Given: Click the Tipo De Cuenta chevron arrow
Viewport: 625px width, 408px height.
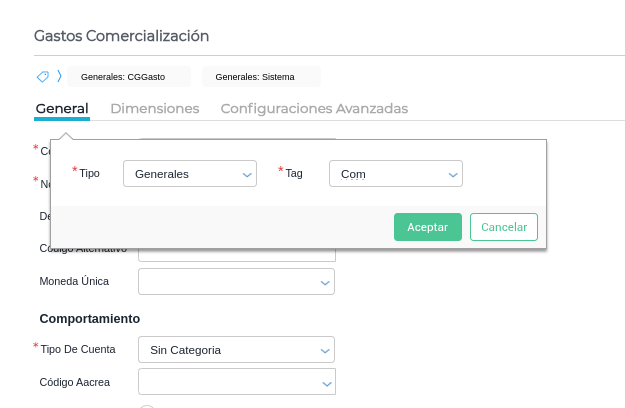Looking at the screenshot, I should tap(325, 350).
